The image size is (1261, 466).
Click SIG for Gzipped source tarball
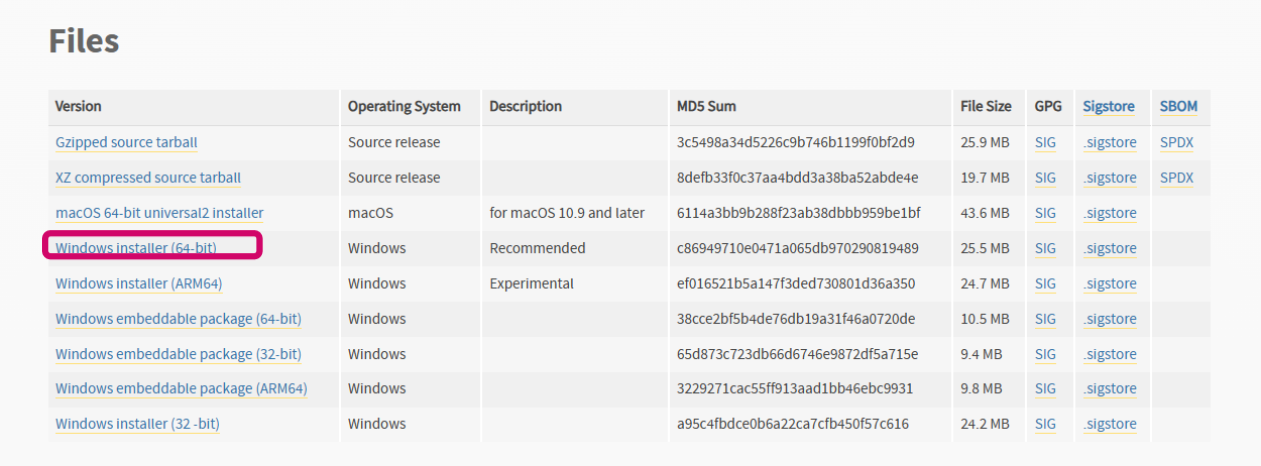click(x=1045, y=143)
